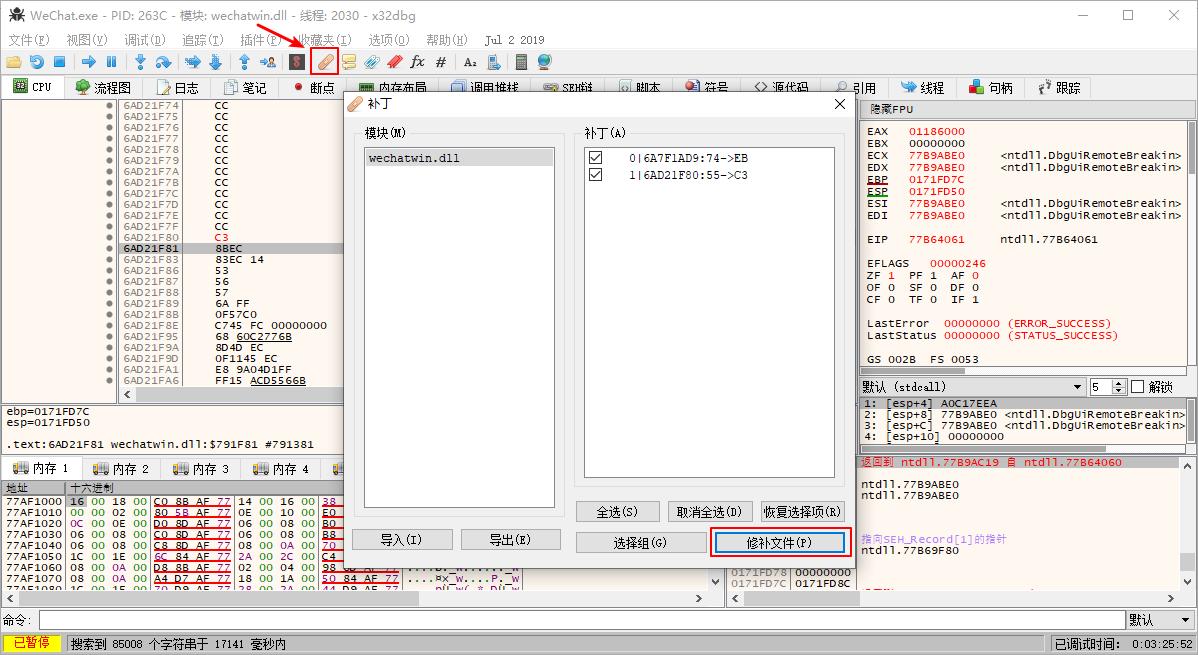
Task: Open the 调试(D) menu
Action: click(x=143, y=40)
